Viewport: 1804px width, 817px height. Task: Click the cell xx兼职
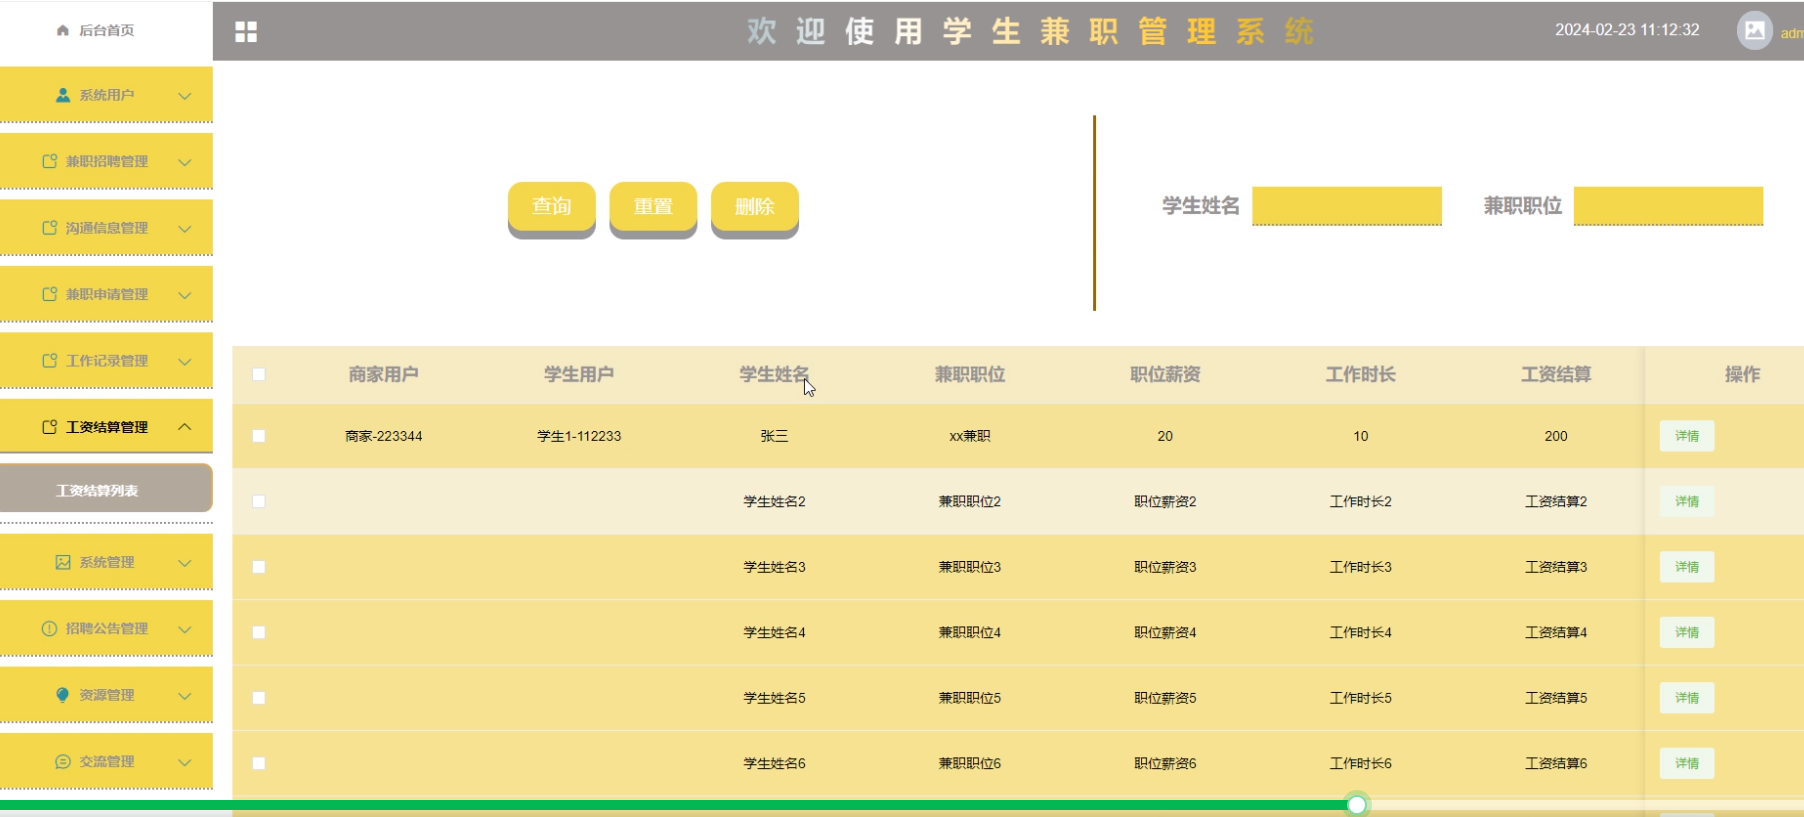click(970, 436)
